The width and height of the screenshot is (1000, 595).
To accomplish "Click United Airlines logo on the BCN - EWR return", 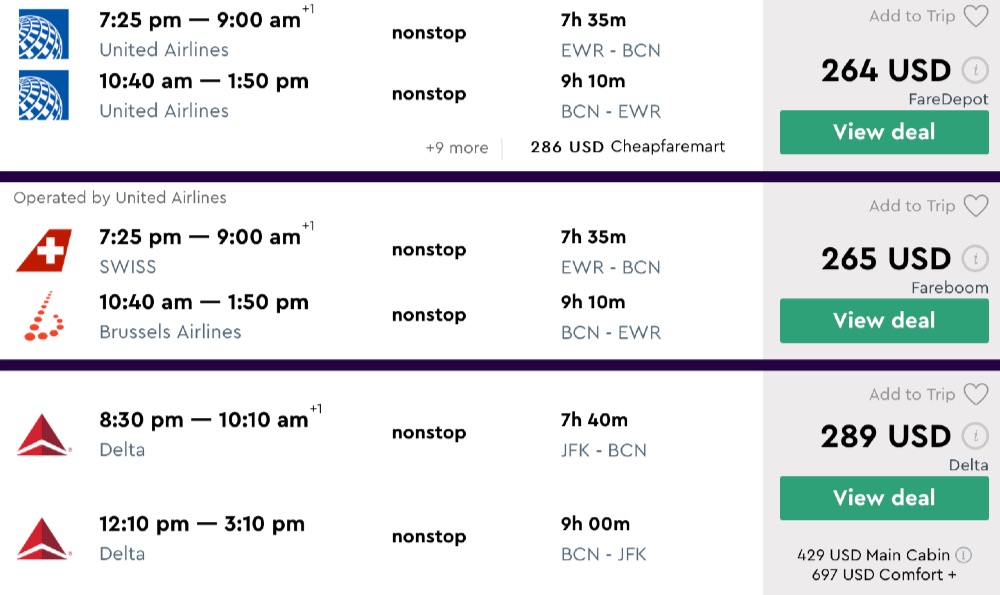I will point(44,95).
